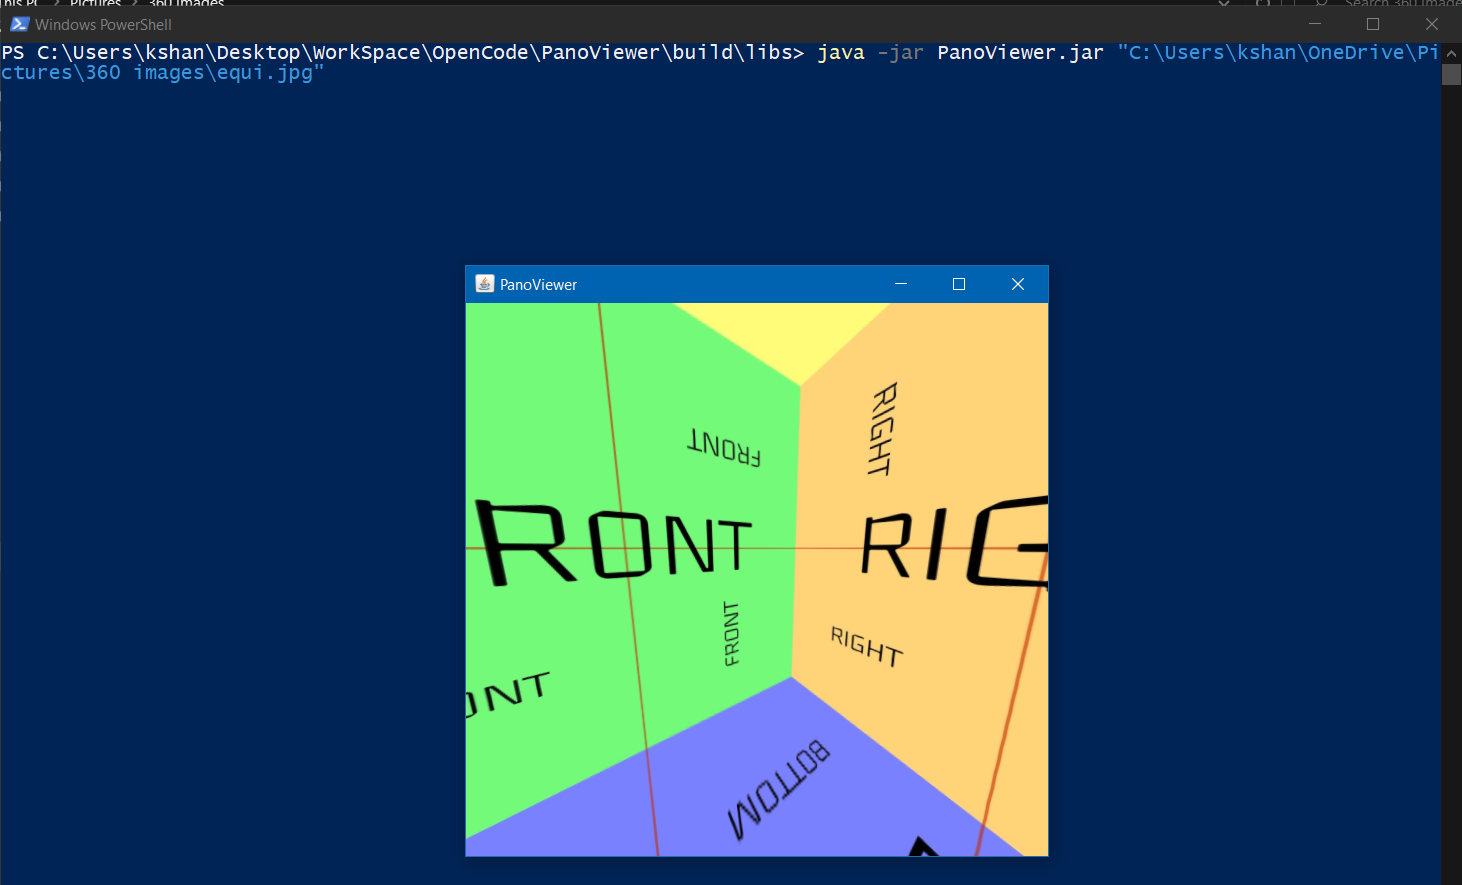Screen dimensions: 1462x885
Task: Select the 360 images breadcrumb item
Action: pyautogui.click(x=186, y=4)
